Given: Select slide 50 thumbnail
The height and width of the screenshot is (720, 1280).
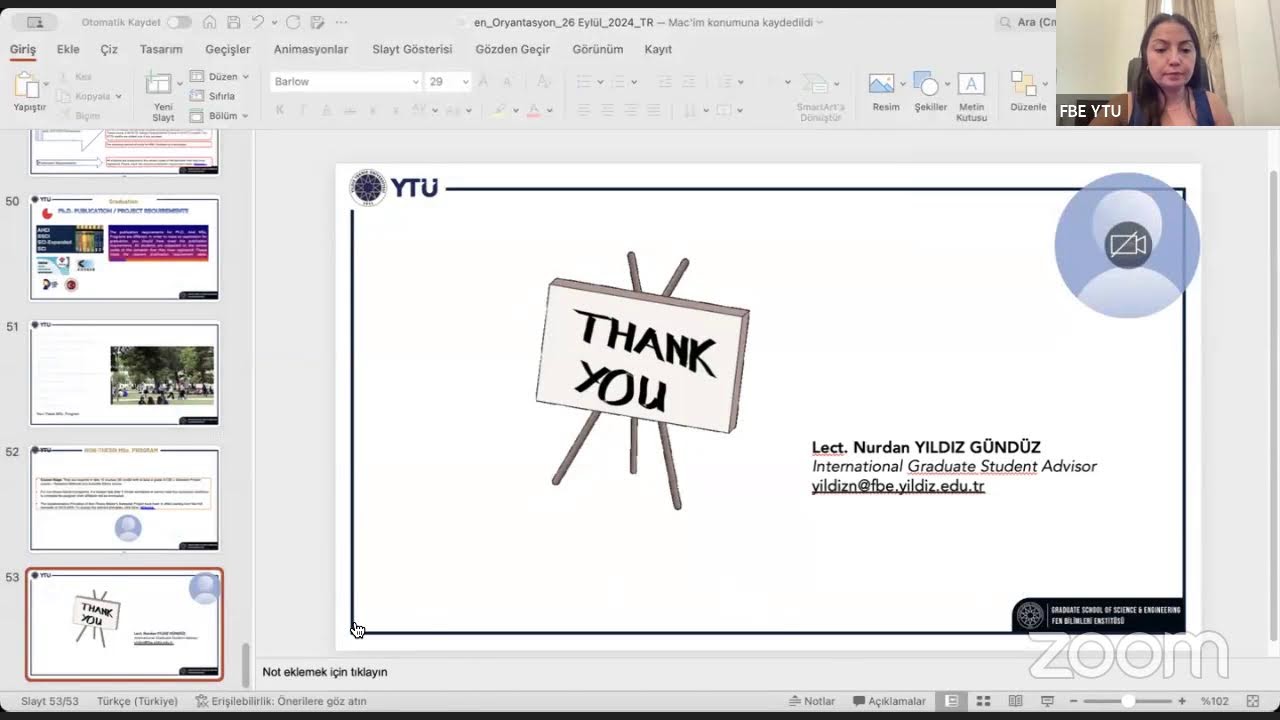Looking at the screenshot, I should [x=124, y=248].
